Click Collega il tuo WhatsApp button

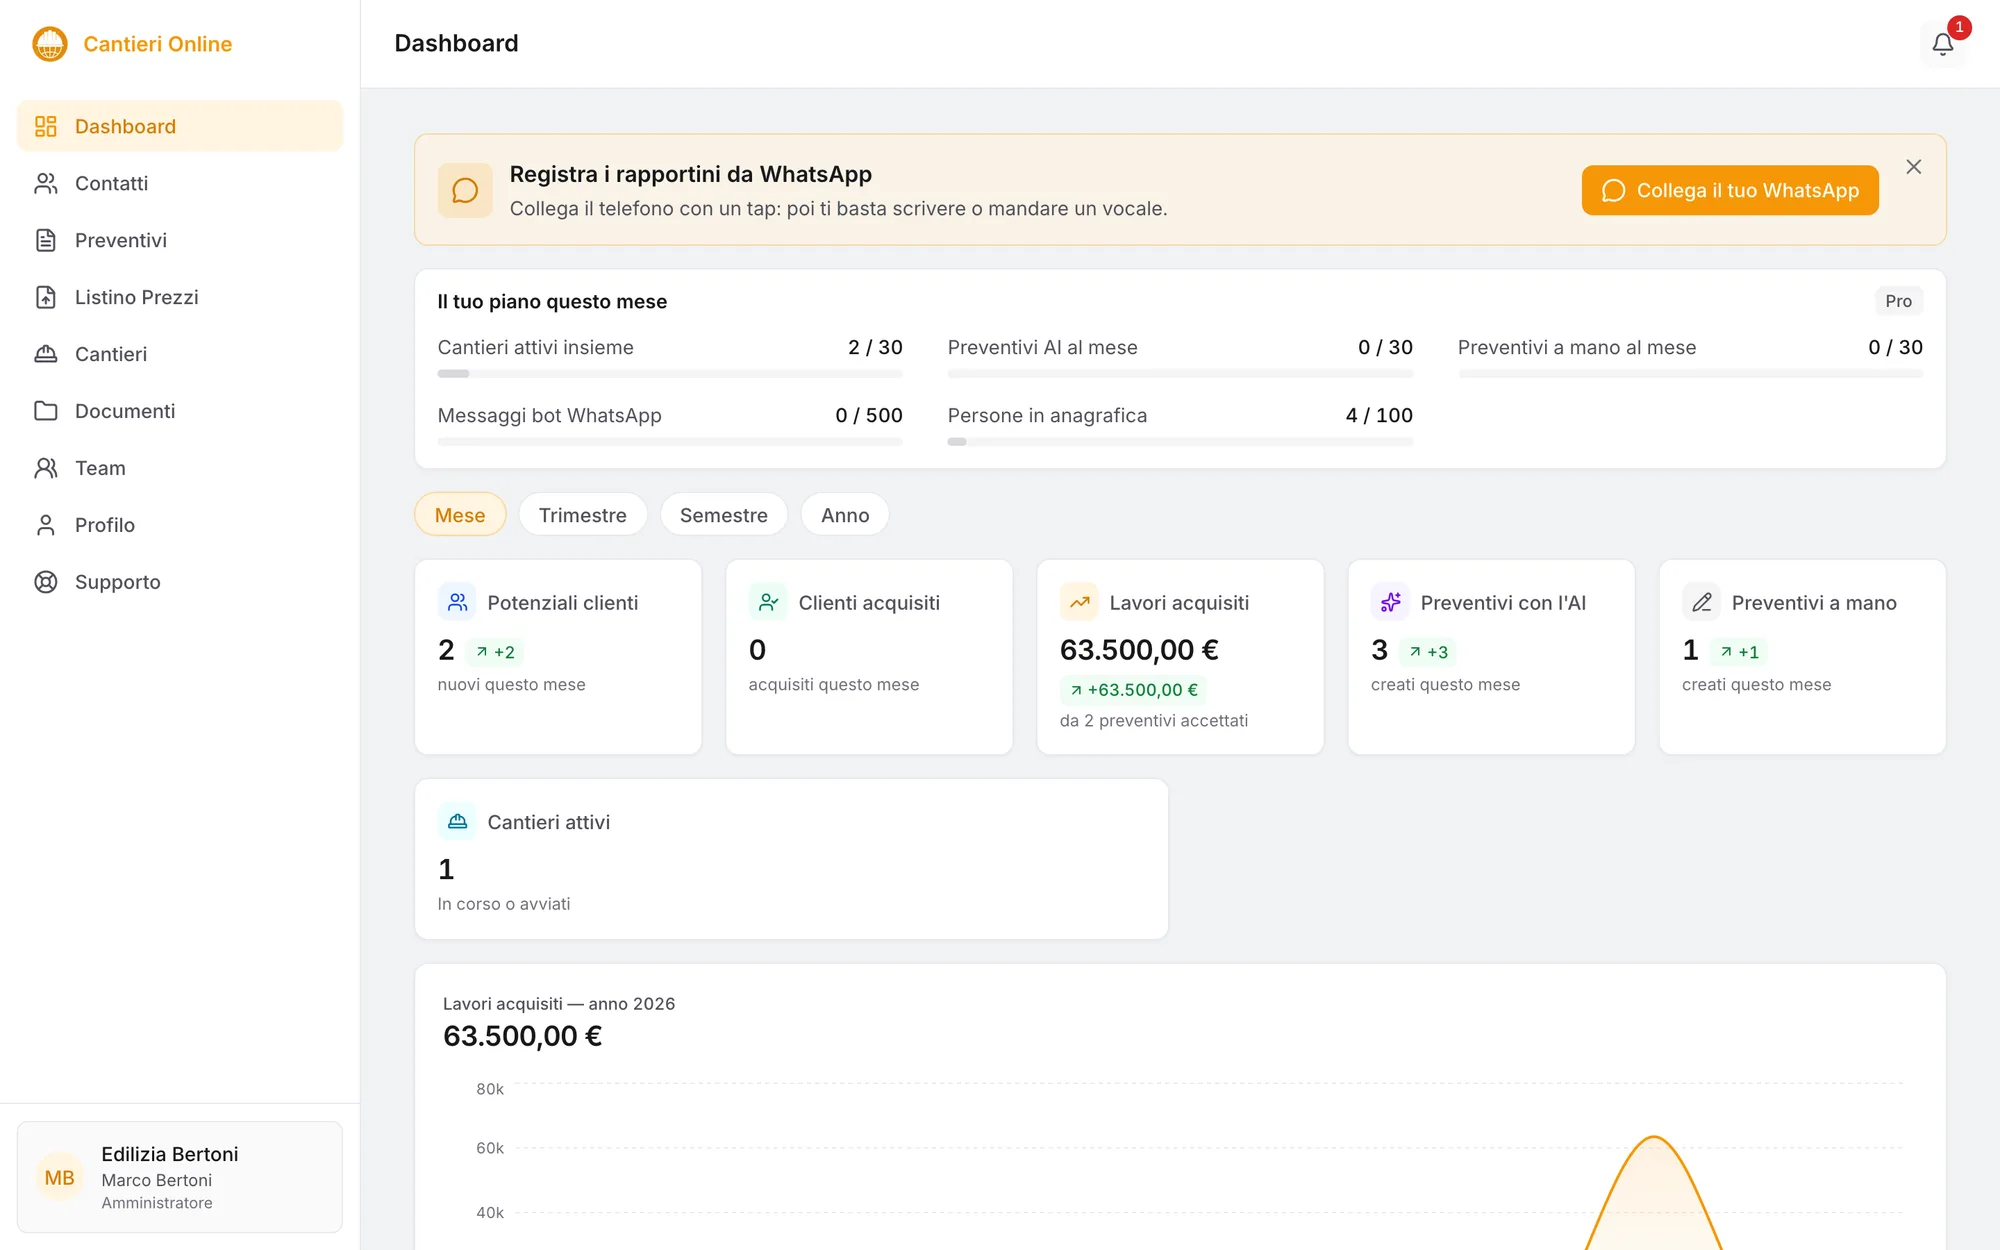pyautogui.click(x=1730, y=190)
